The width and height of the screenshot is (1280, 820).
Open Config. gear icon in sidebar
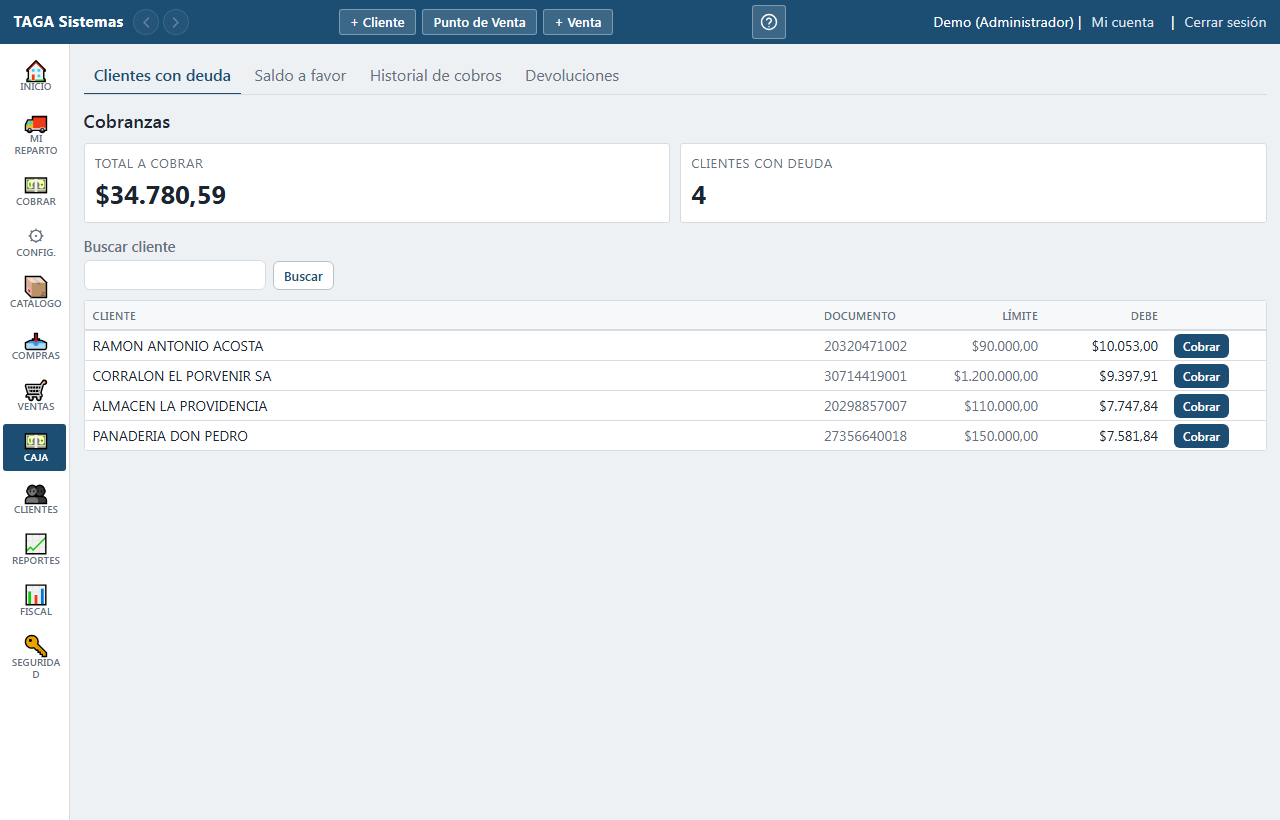[x=35, y=242]
